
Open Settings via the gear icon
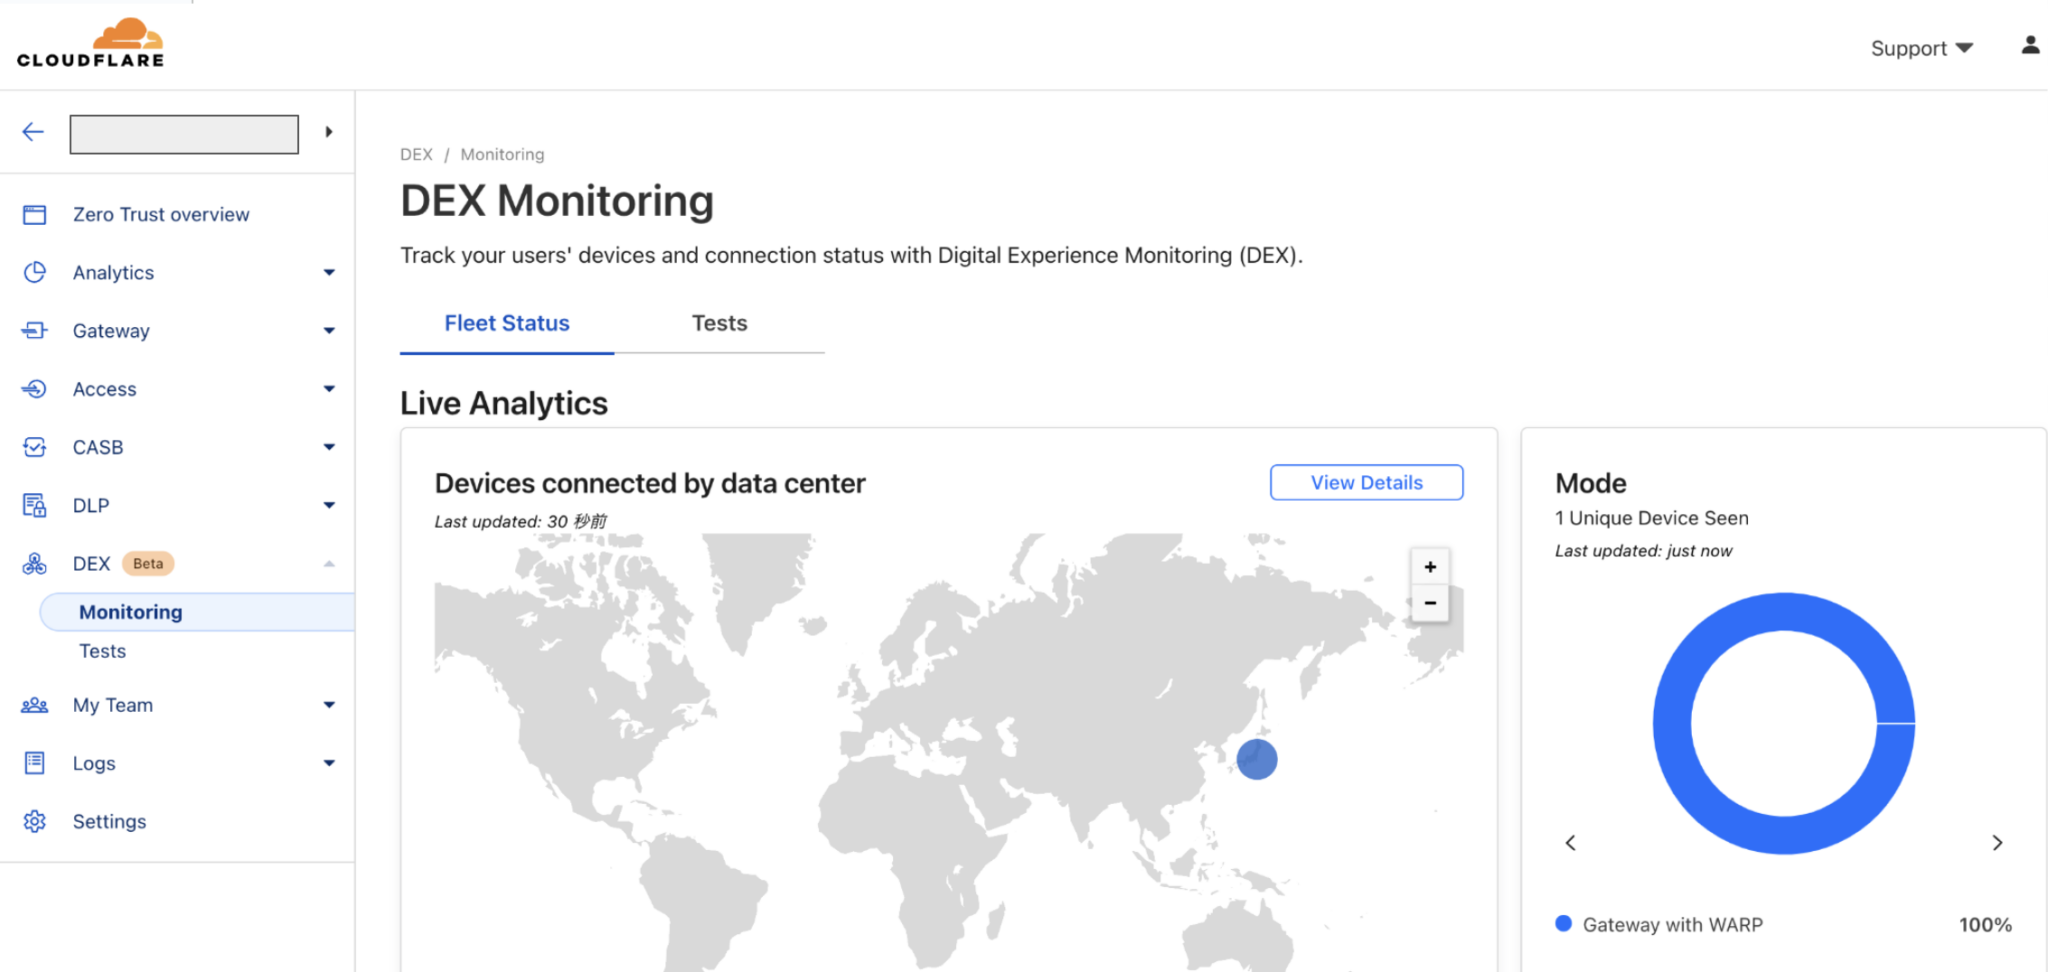[x=35, y=821]
